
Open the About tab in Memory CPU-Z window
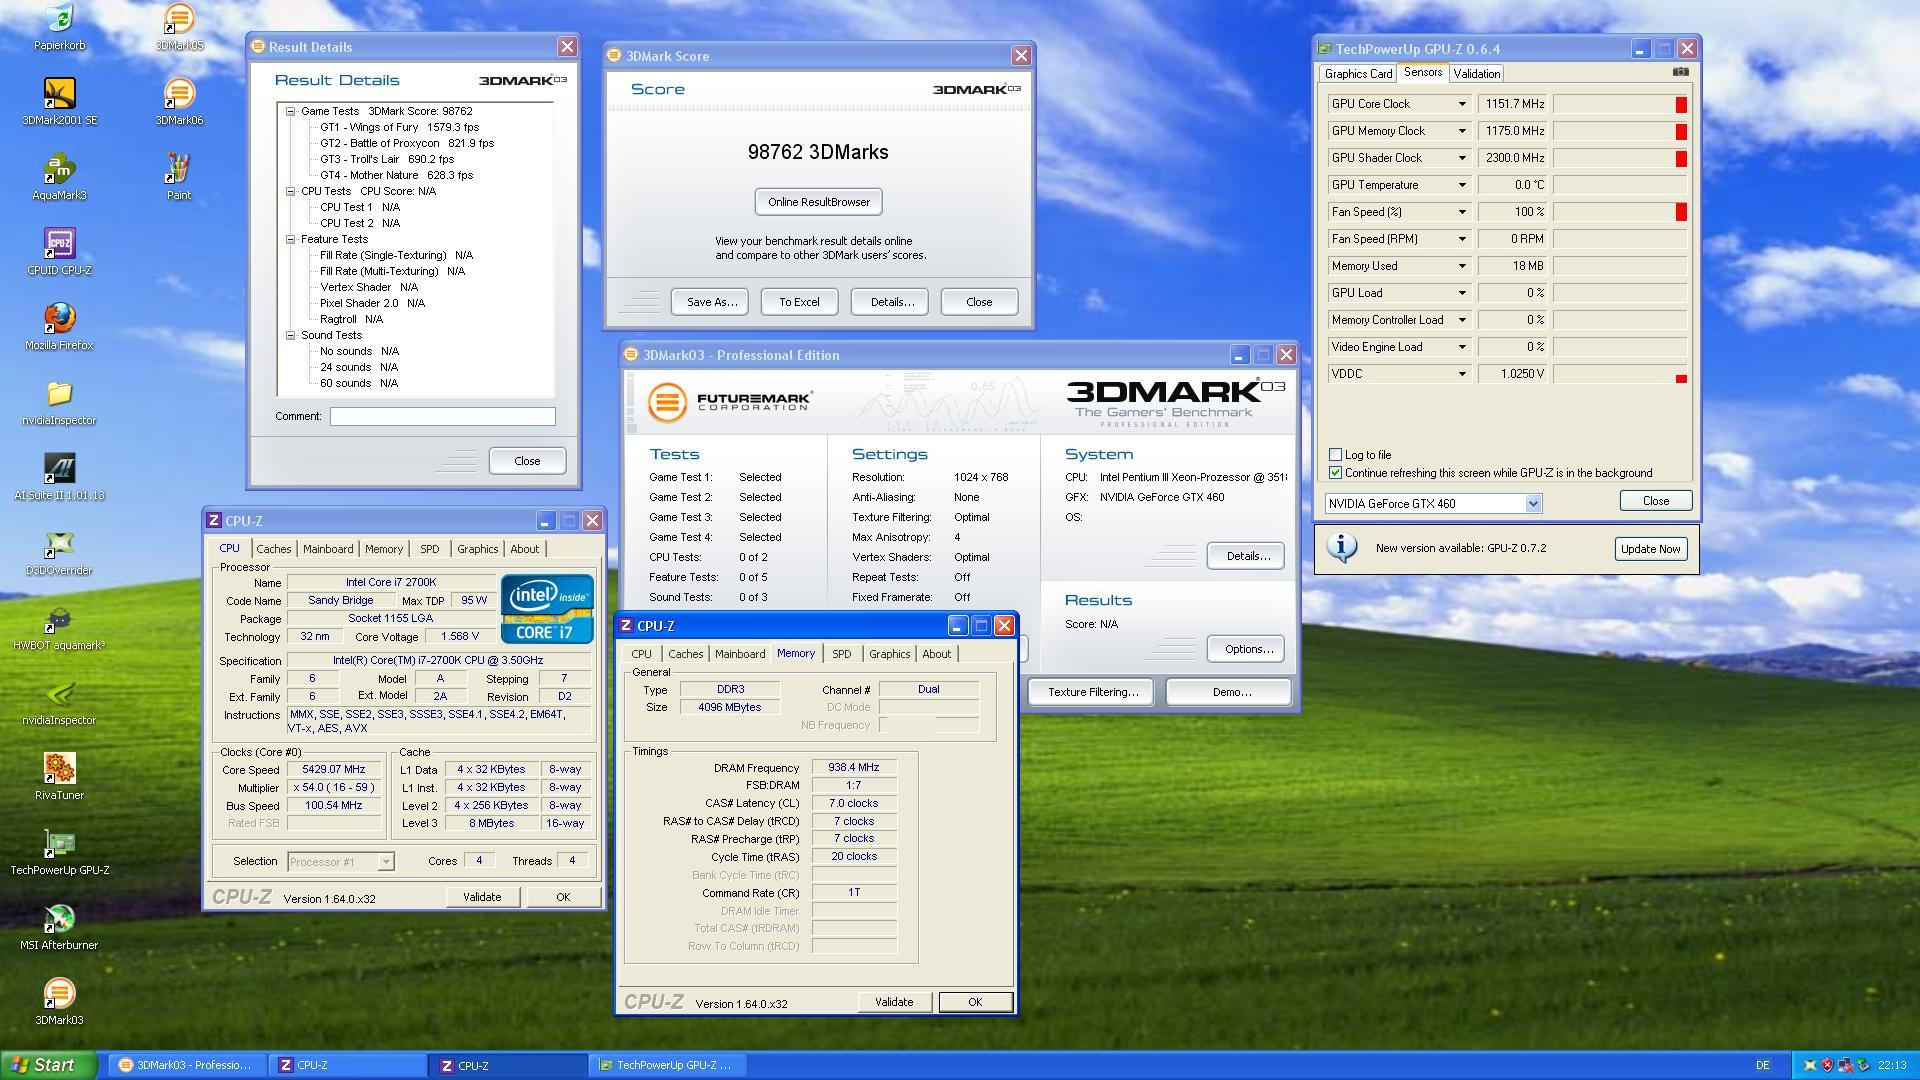click(x=936, y=654)
